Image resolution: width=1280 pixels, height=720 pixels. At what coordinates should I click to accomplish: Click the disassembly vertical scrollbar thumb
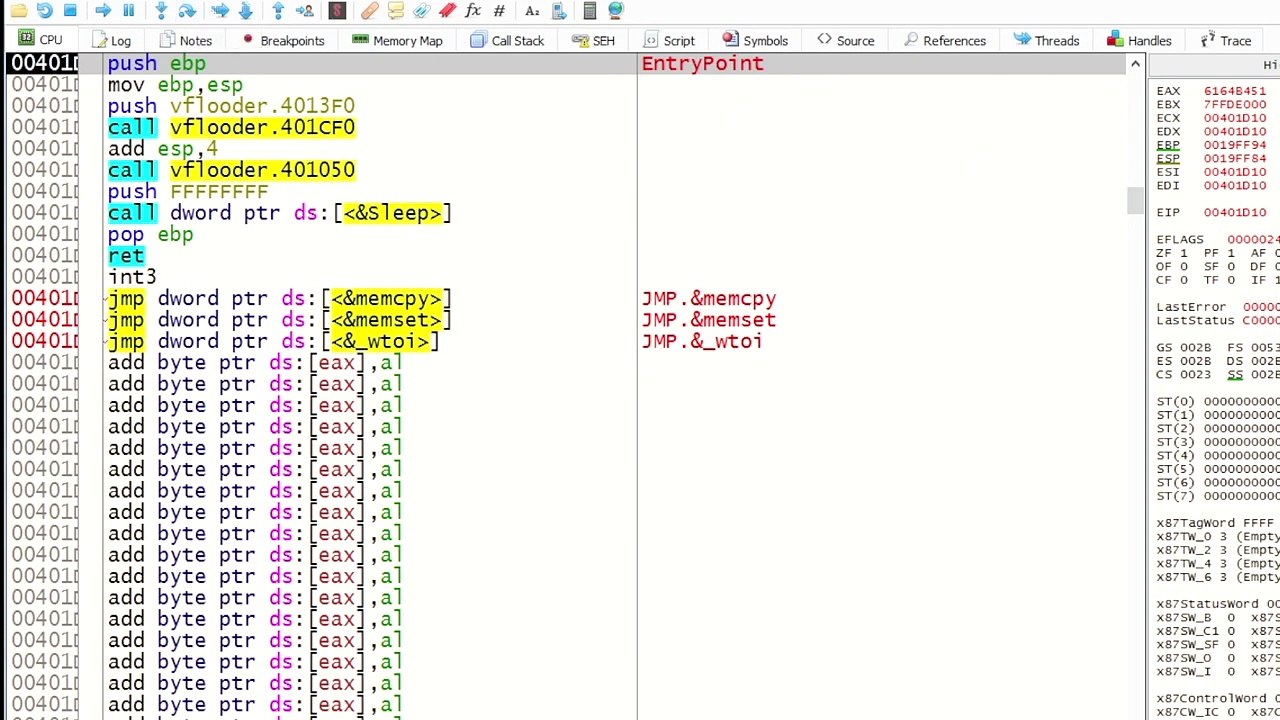click(x=1135, y=200)
